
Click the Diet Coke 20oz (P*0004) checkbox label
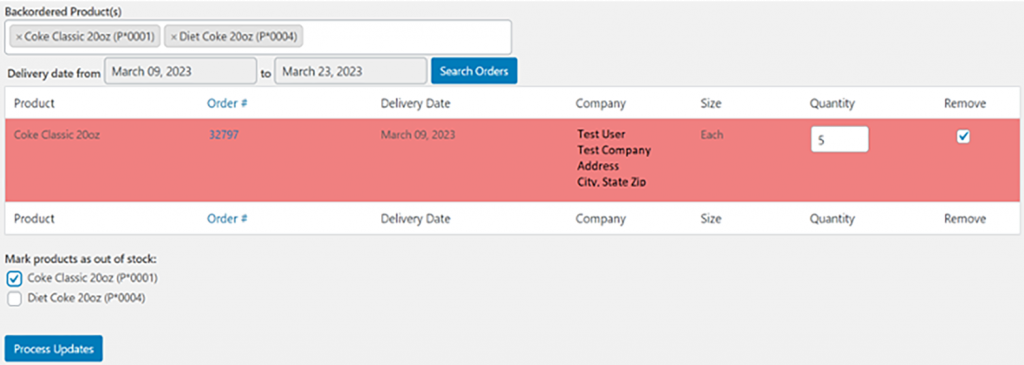click(x=86, y=298)
